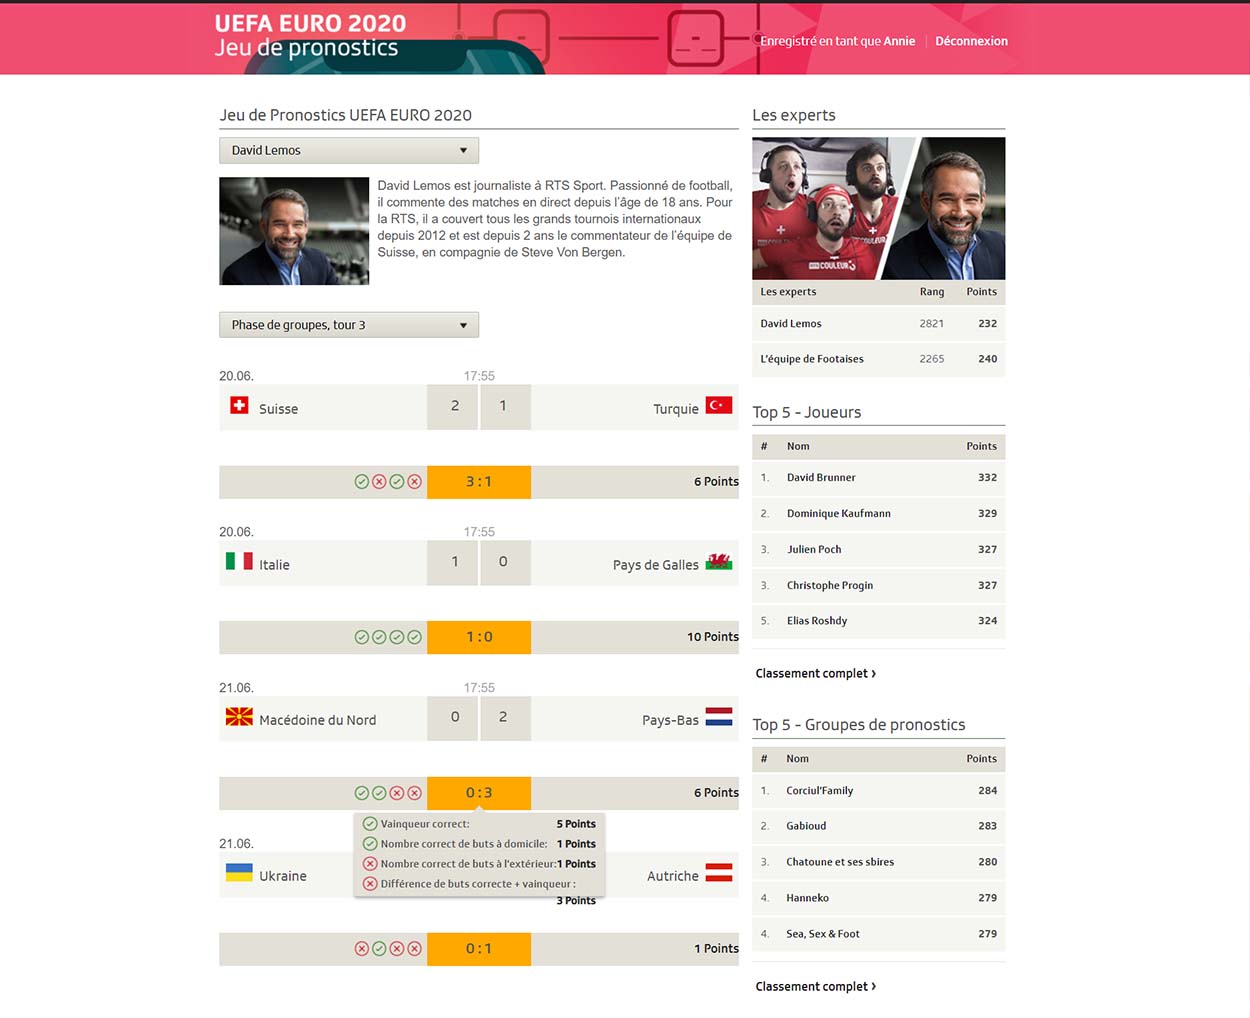This screenshot has width=1250, height=1018.
Task: Click last red cross in Macédoine result row
Action: click(x=414, y=793)
